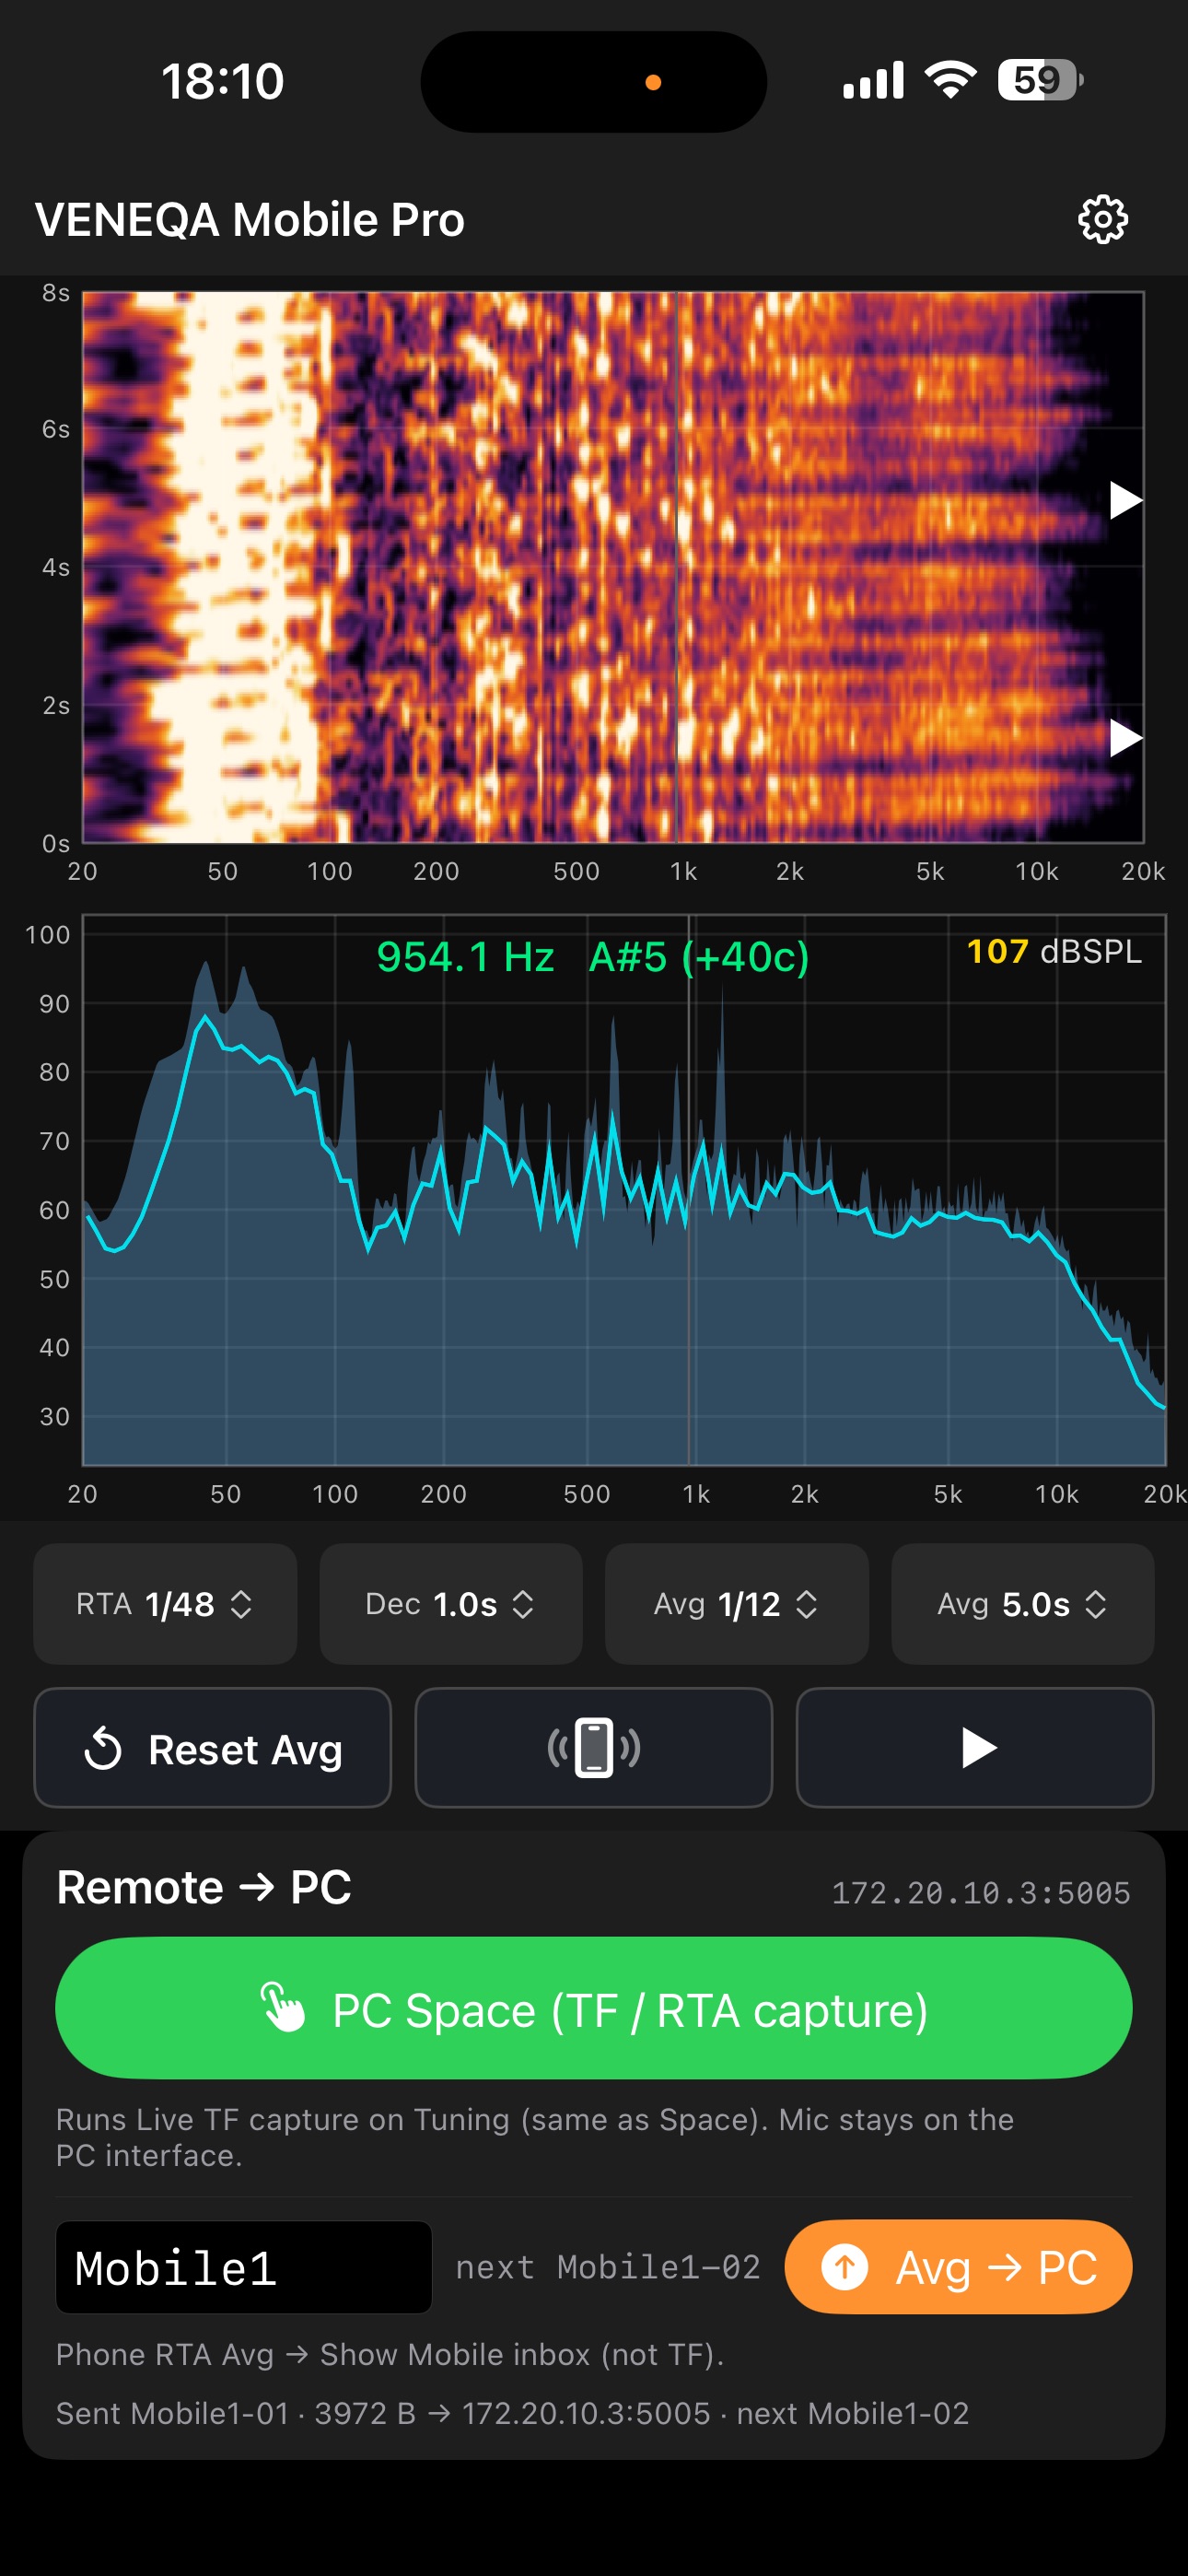This screenshot has width=1188, height=2576.
Task: Tap the 107 dBSPL level readout
Action: point(1053,951)
